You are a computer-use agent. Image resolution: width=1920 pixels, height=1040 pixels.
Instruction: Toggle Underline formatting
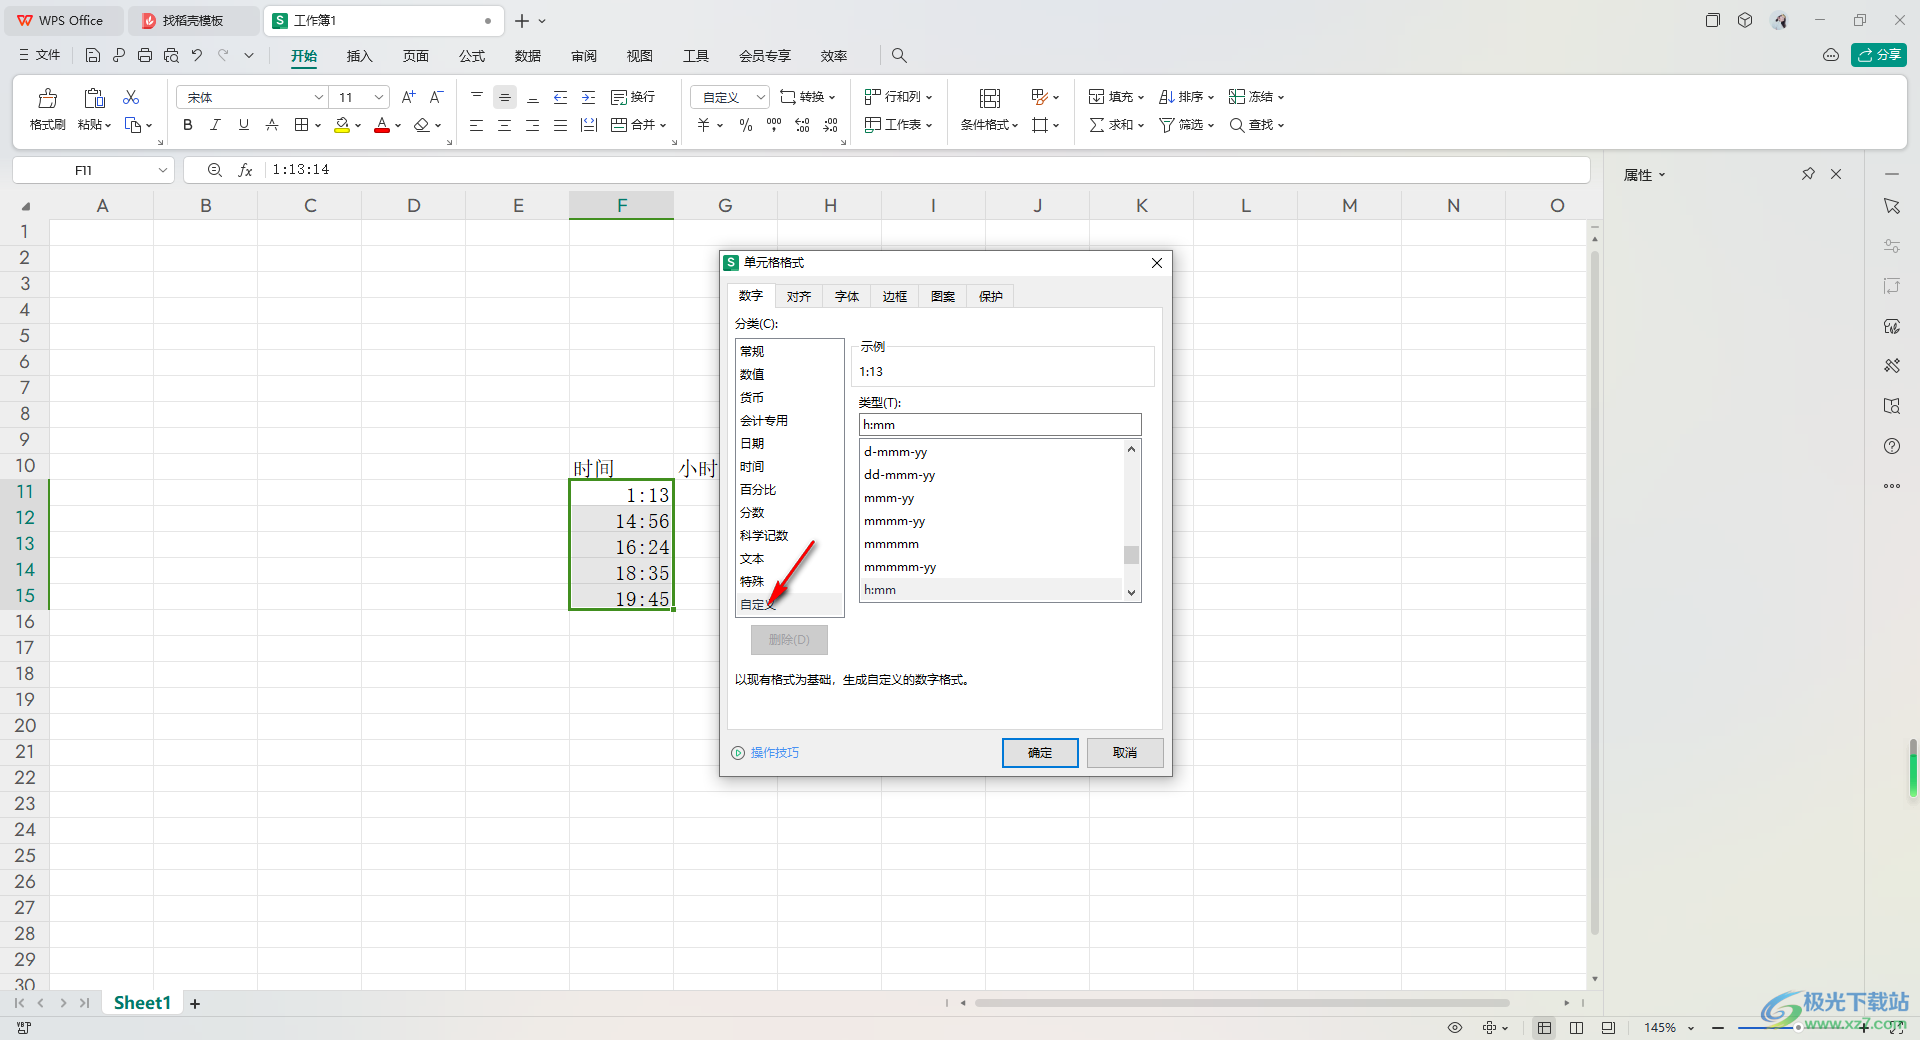(243, 125)
